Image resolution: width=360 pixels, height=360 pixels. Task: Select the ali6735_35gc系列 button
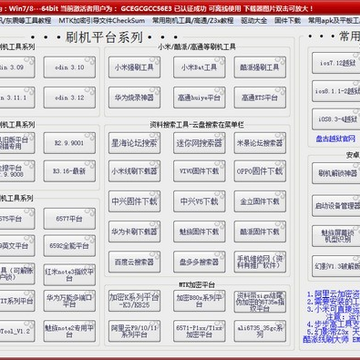click(260, 331)
